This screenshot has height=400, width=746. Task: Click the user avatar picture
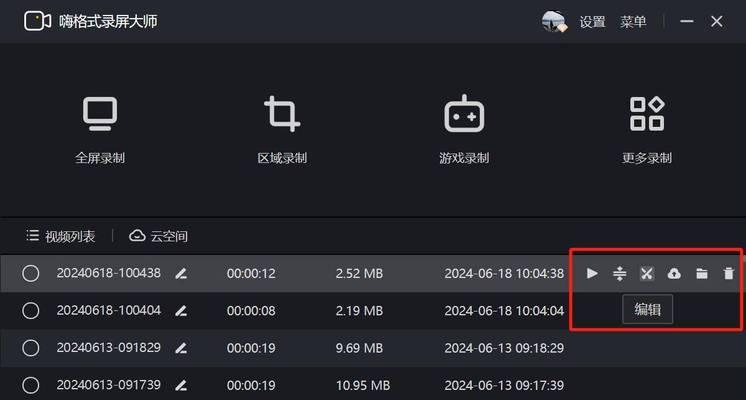pyautogui.click(x=554, y=21)
